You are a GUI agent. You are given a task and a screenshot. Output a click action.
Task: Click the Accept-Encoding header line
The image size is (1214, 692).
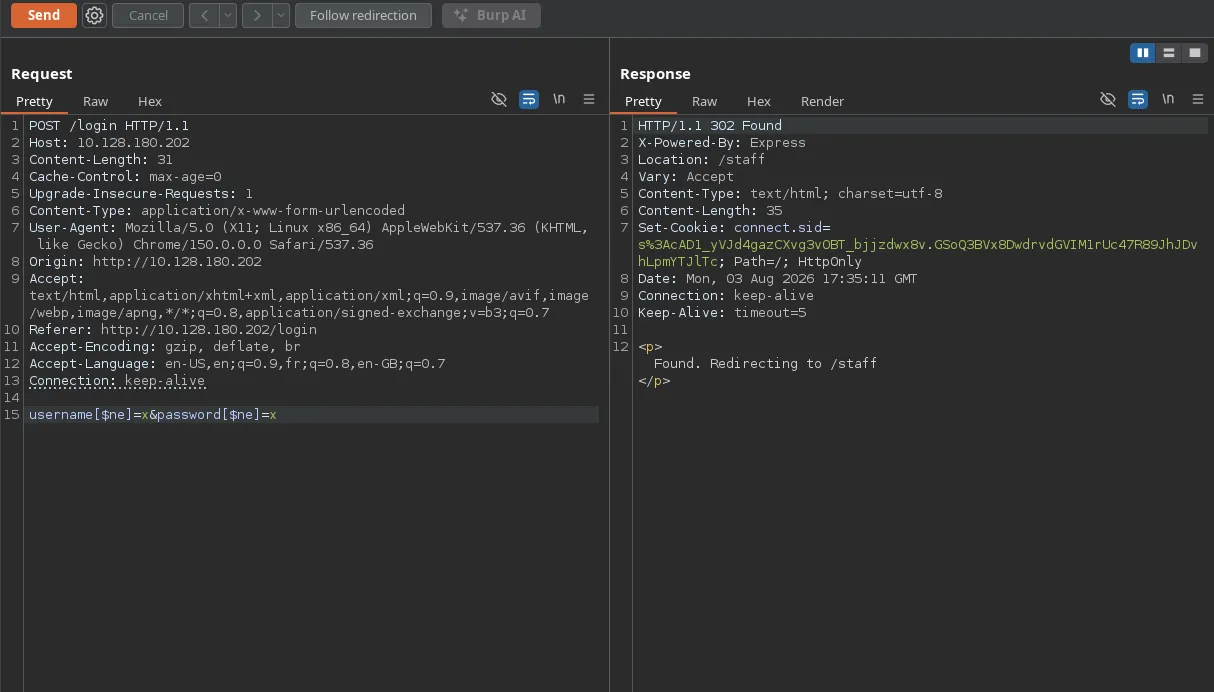pyautogui.click(x=165, y=346)
